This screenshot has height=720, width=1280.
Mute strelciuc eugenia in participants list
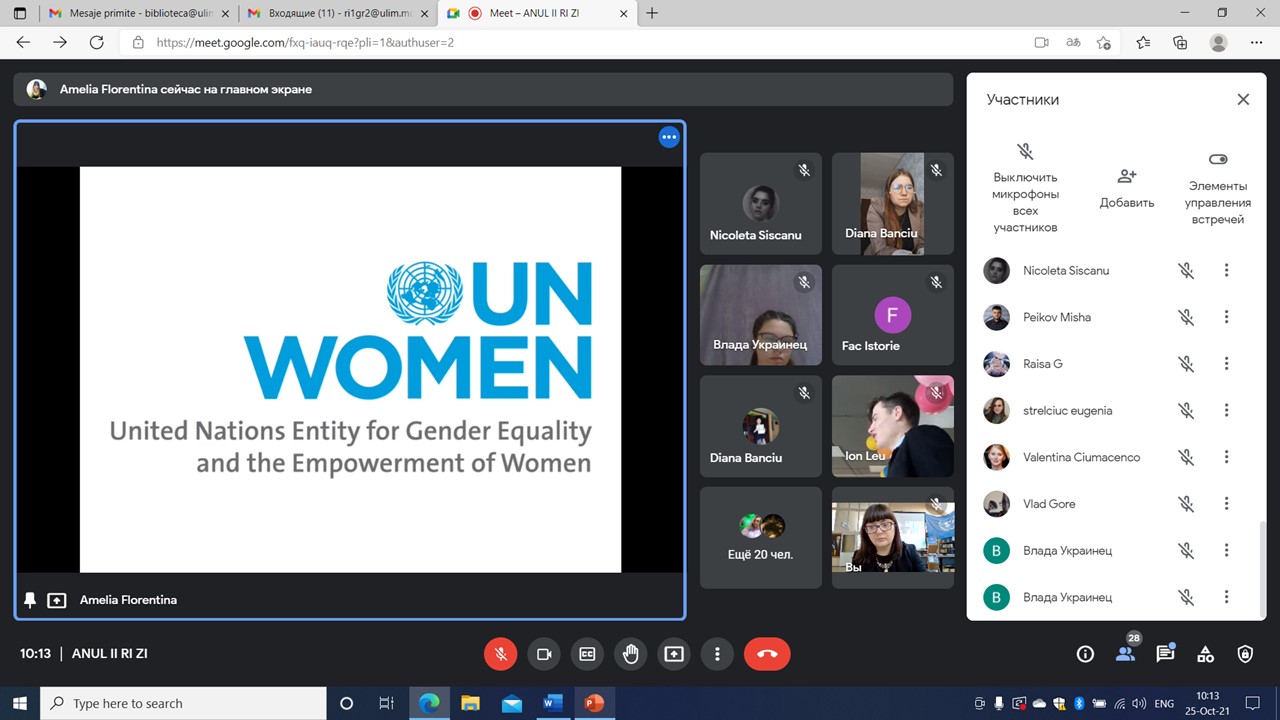click(1186, 411)
